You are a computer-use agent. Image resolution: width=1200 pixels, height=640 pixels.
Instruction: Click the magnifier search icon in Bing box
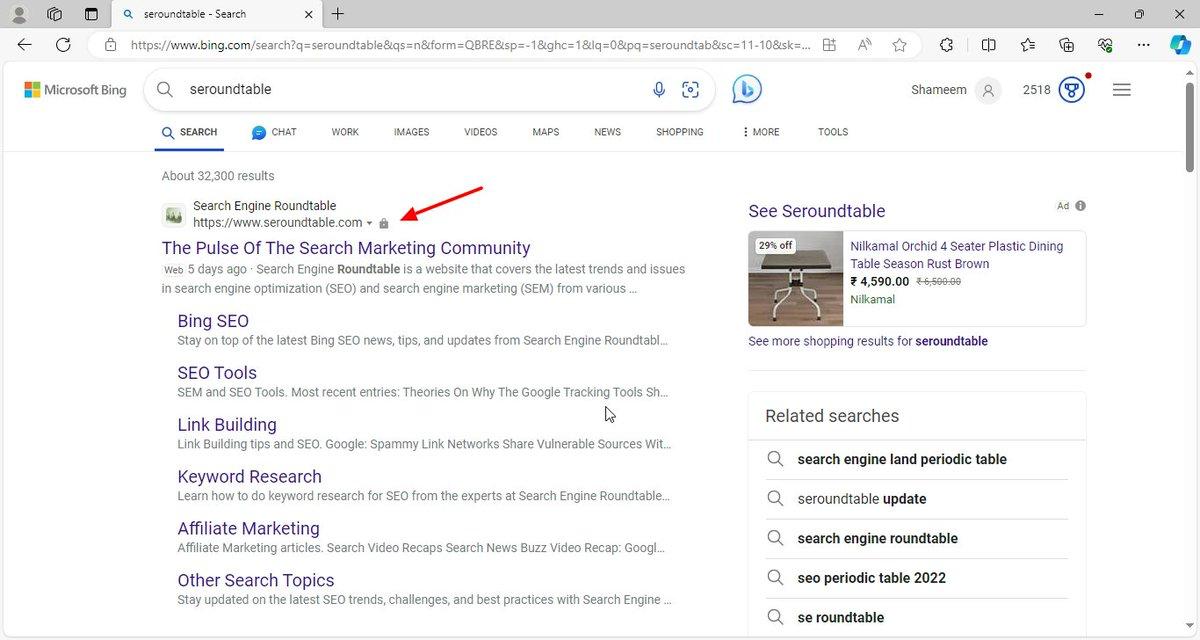(x=164, y=89)
